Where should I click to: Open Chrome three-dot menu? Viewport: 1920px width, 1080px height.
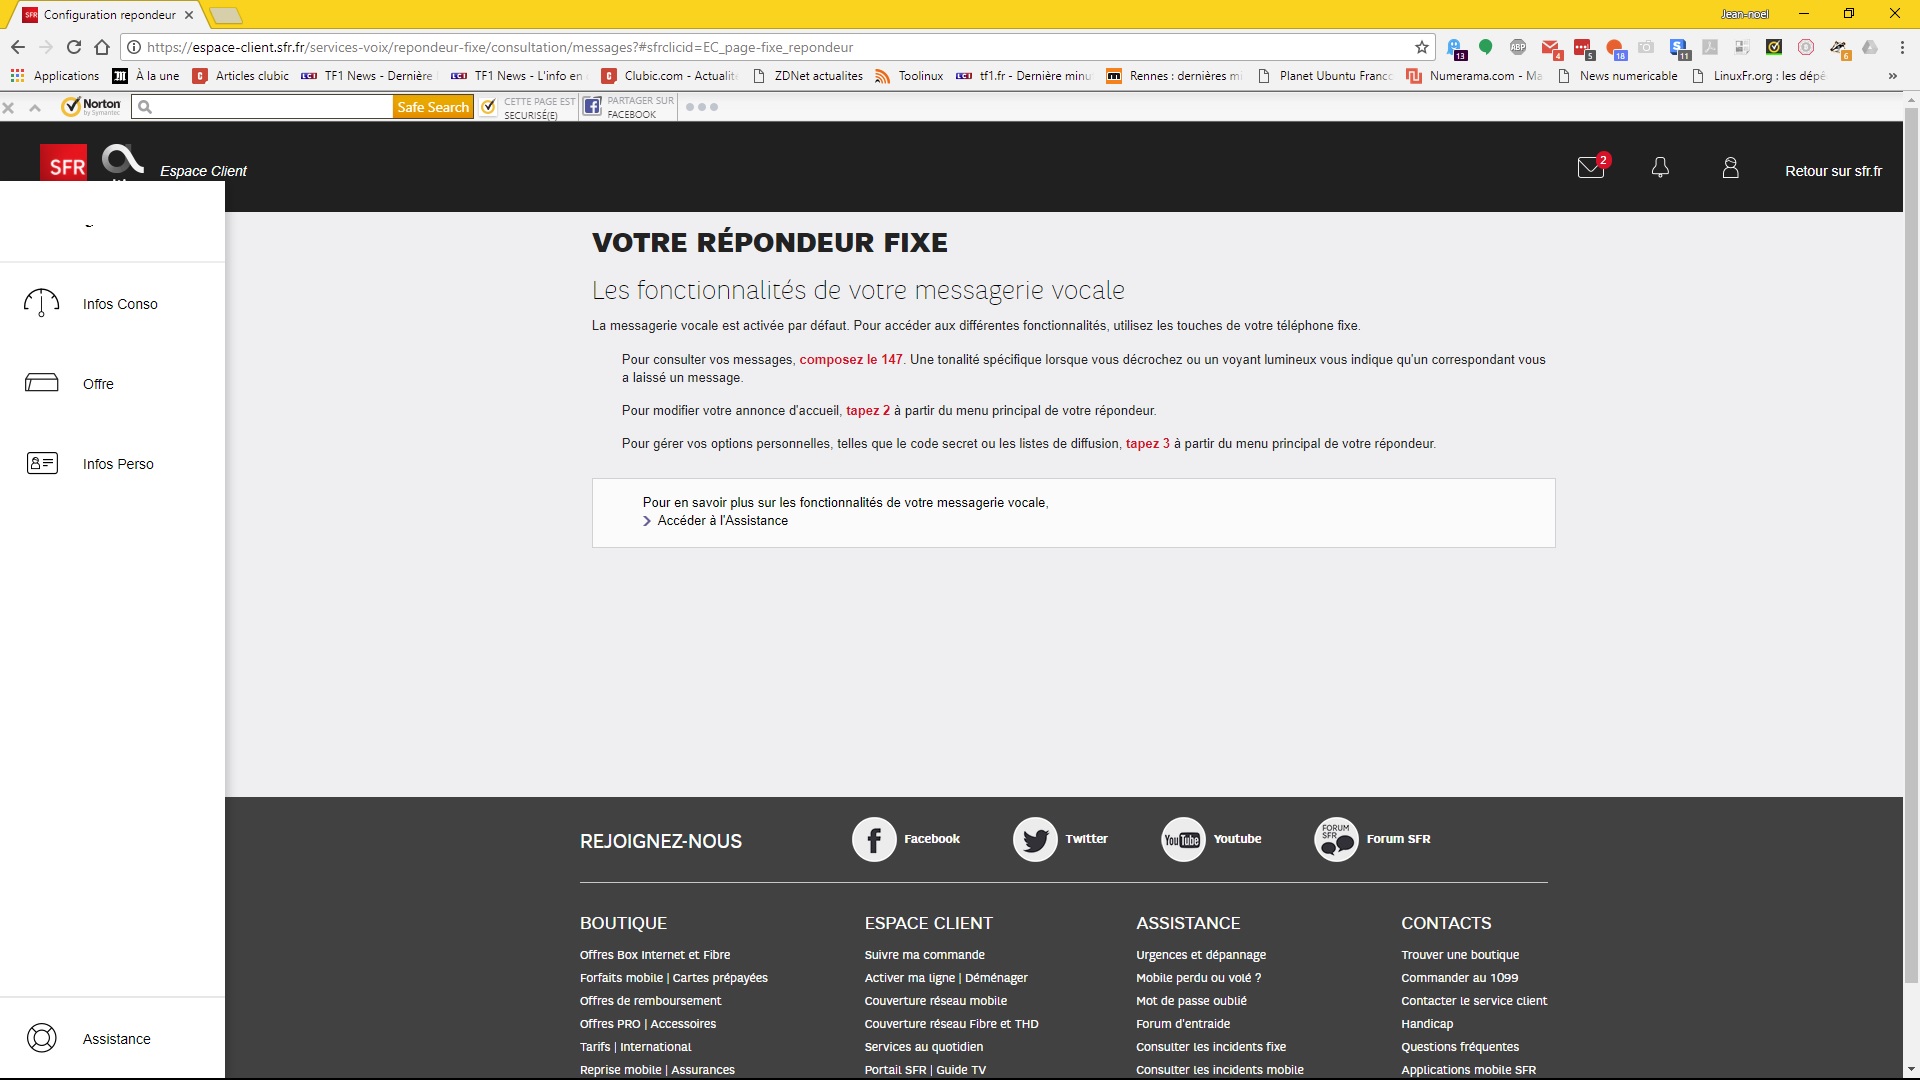pos(1901,47)
